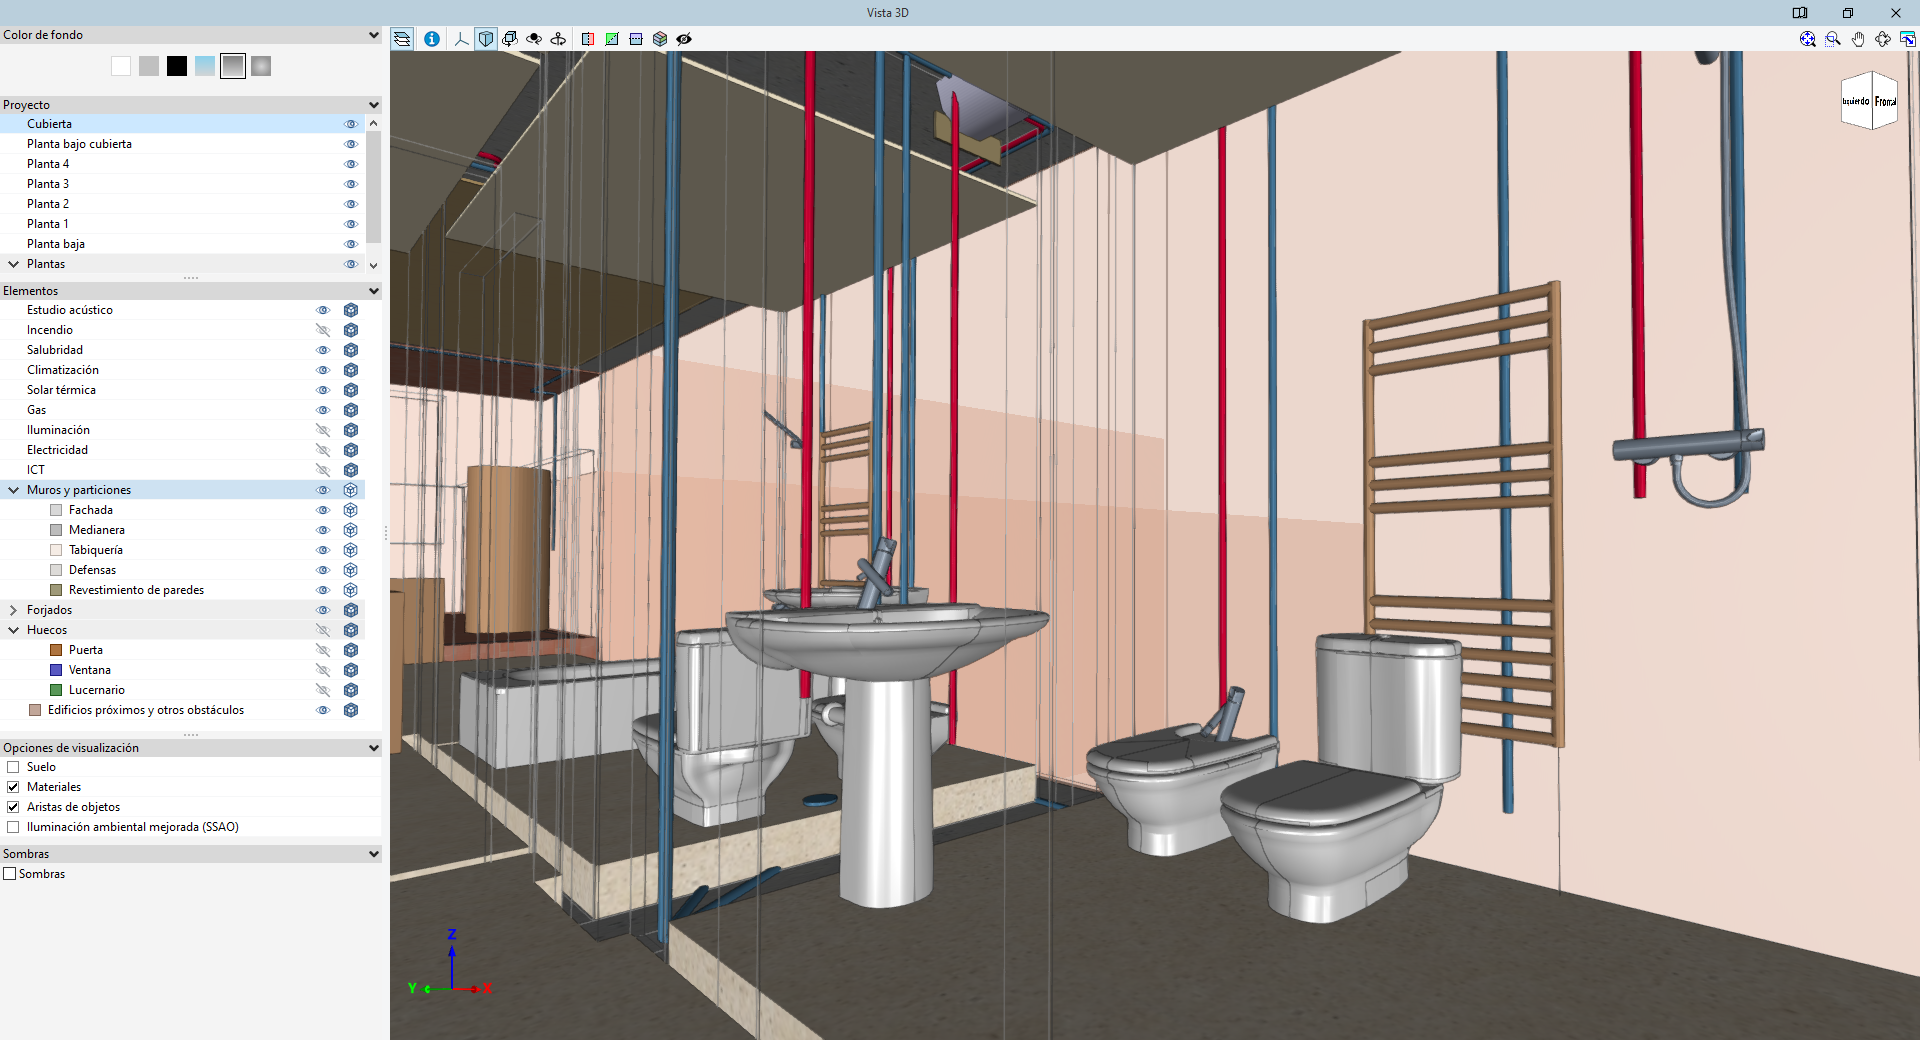Activate the zoom window magnifier tool
1920x1040 pixels.
(1833, 39)
